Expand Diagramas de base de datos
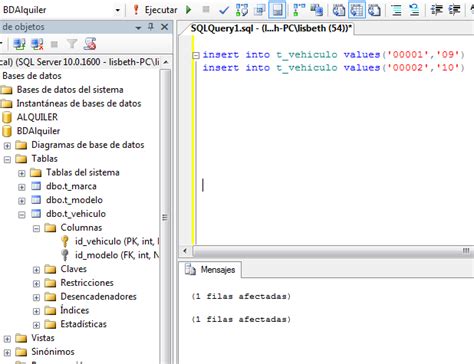The width and height of the screenshot is (474, 364). [7, 146]
